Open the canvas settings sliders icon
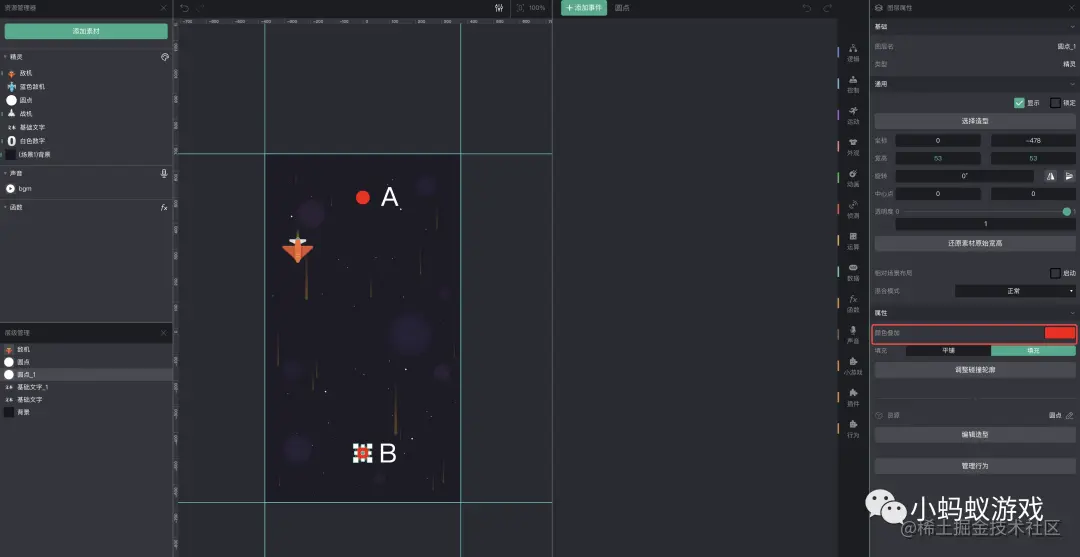Image resolution: width=1080 pixels, height=557 pixels. tap(499, 8)
